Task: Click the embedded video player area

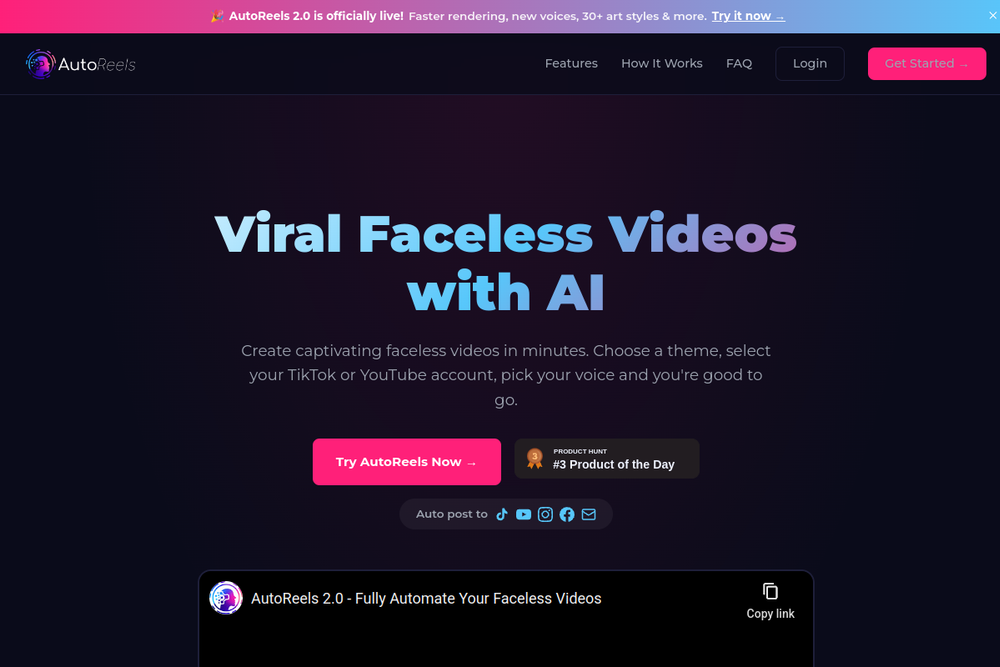Action: click(x=506, y=619)
